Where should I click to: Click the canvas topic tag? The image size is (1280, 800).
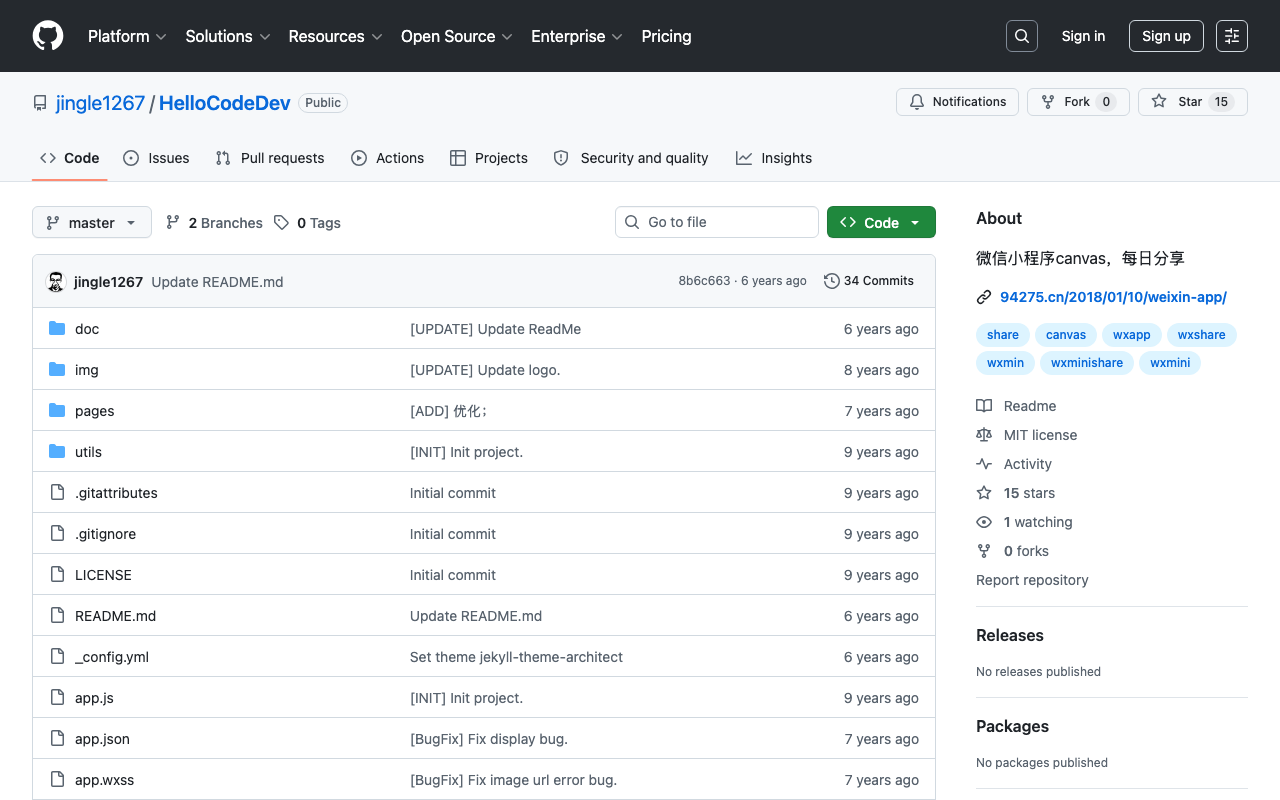click(1066, 335)
